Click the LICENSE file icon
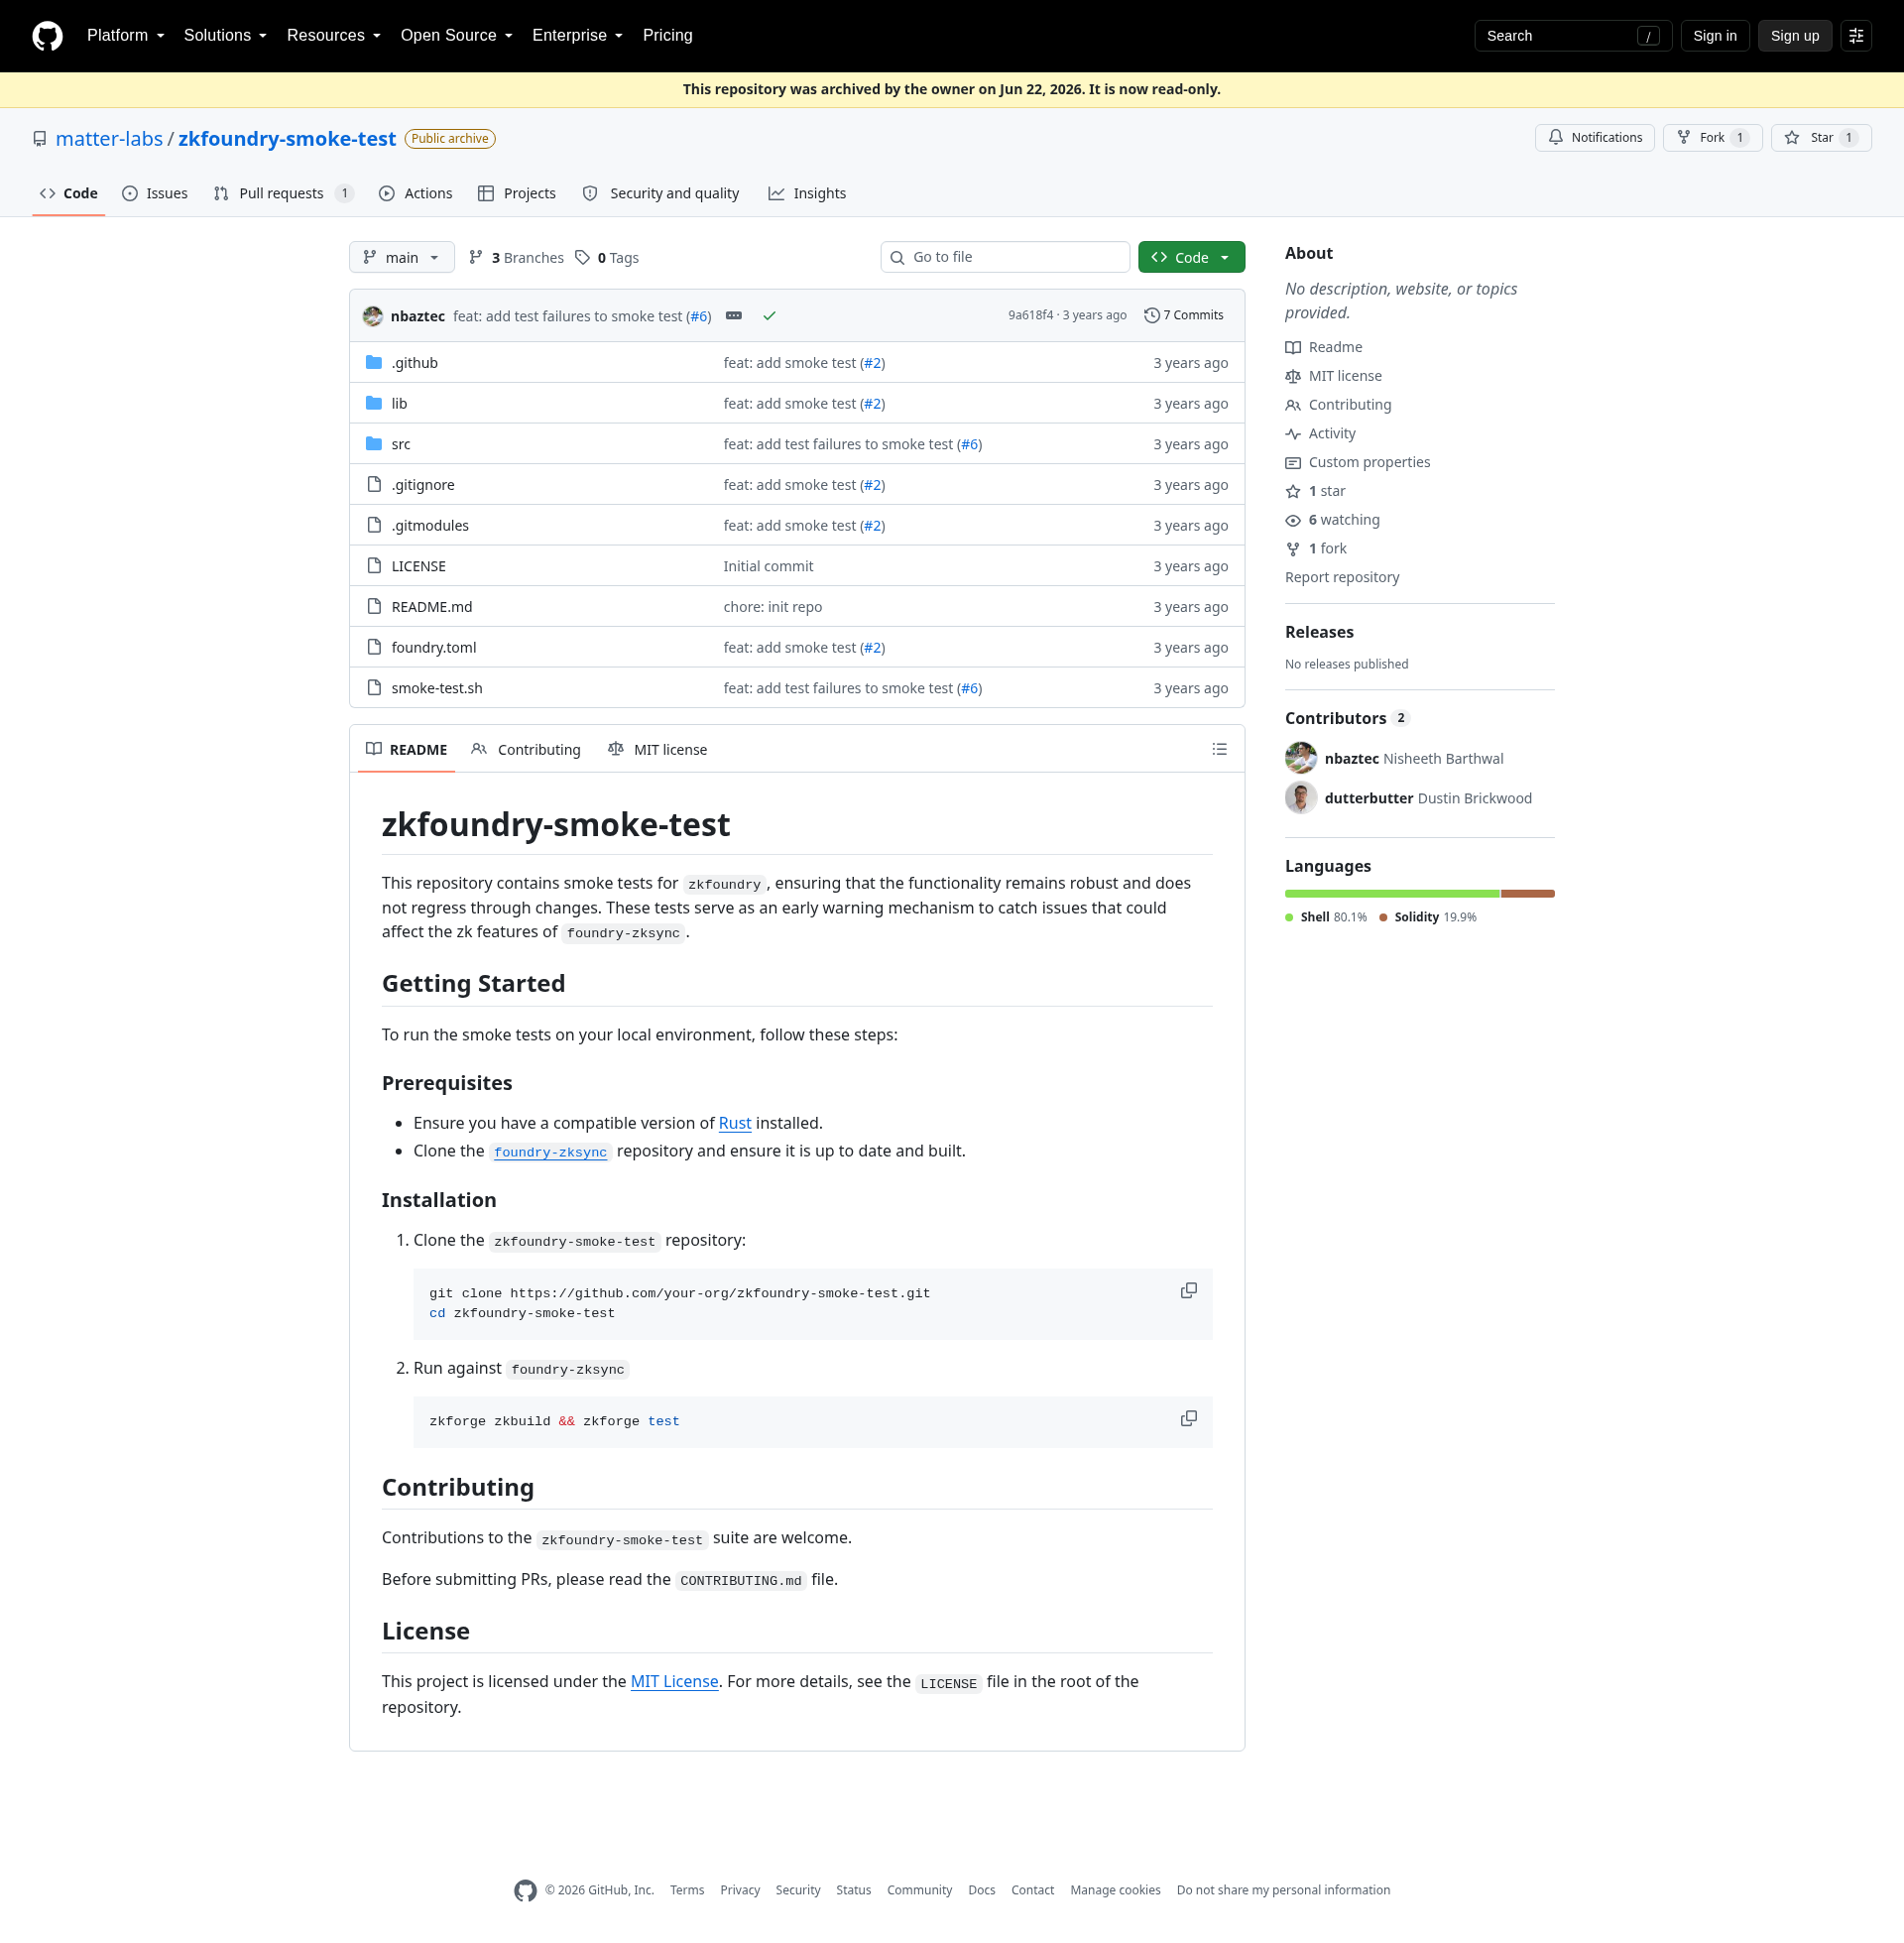Screen dimensions: 1904x1943 374,566
